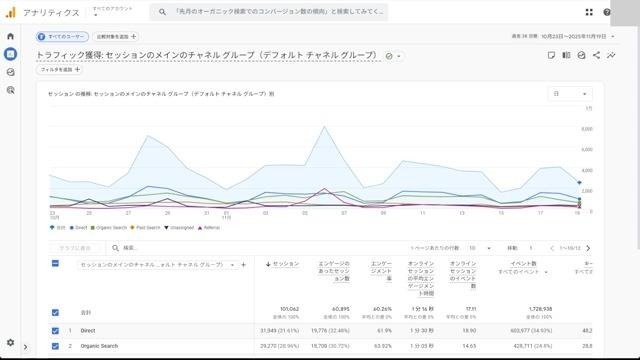Open the annotations note icon
The image size is (640, 360).
[551, 55]
